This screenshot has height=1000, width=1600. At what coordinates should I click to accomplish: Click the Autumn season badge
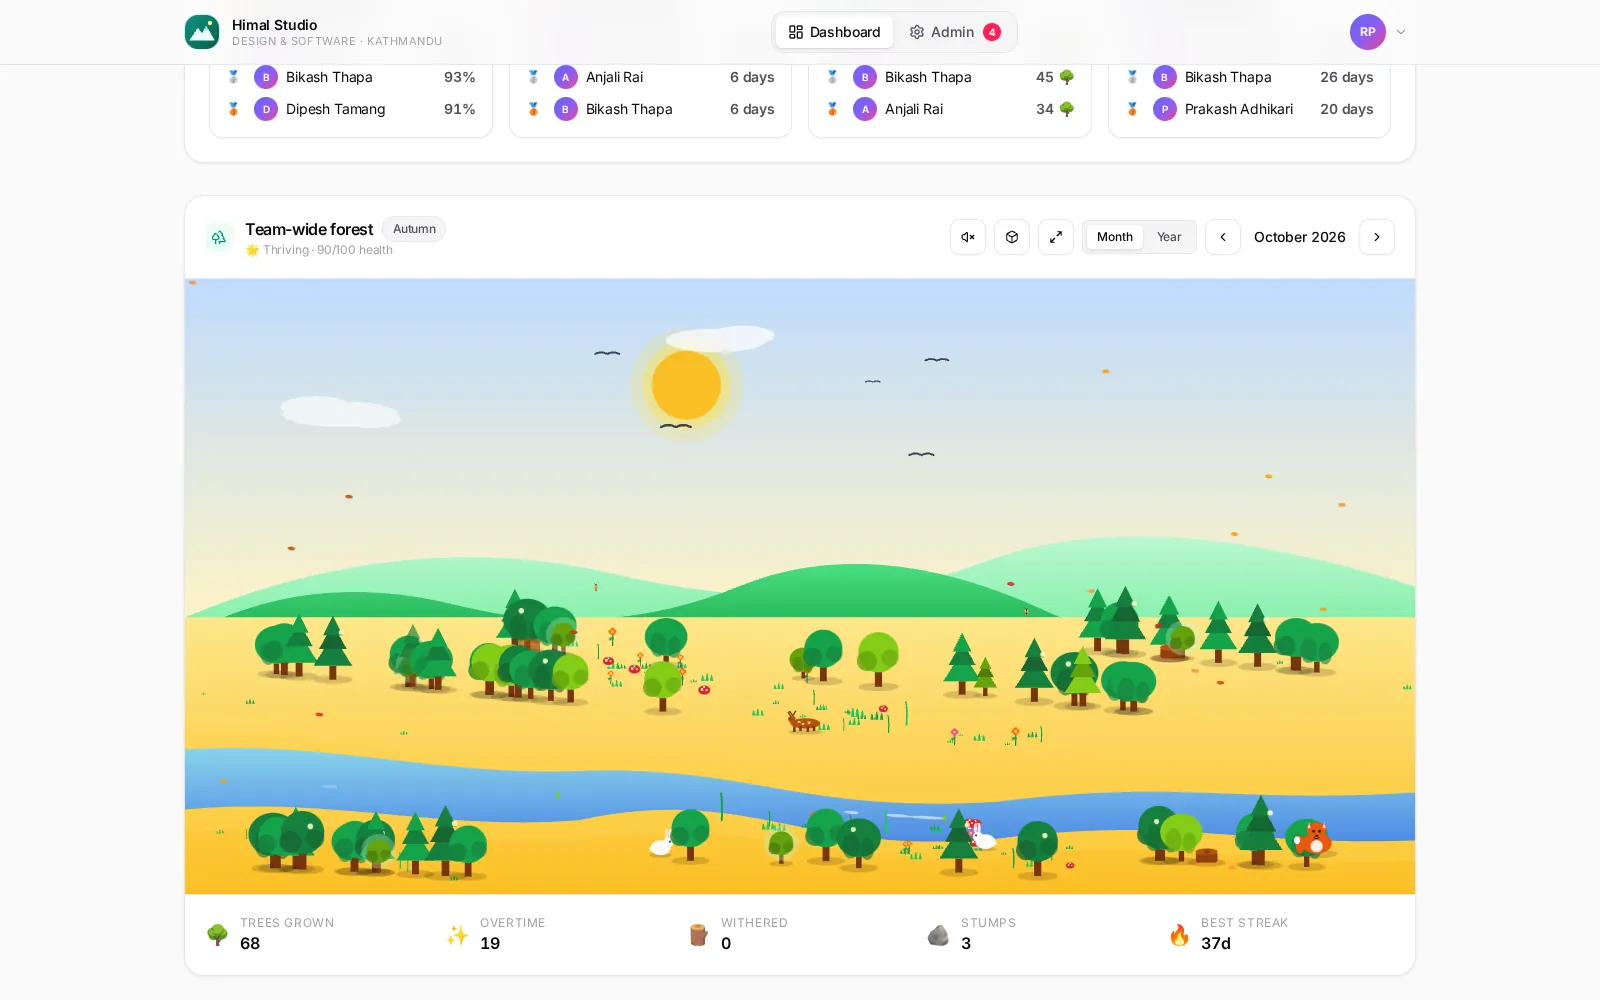[x=414, y=229]
